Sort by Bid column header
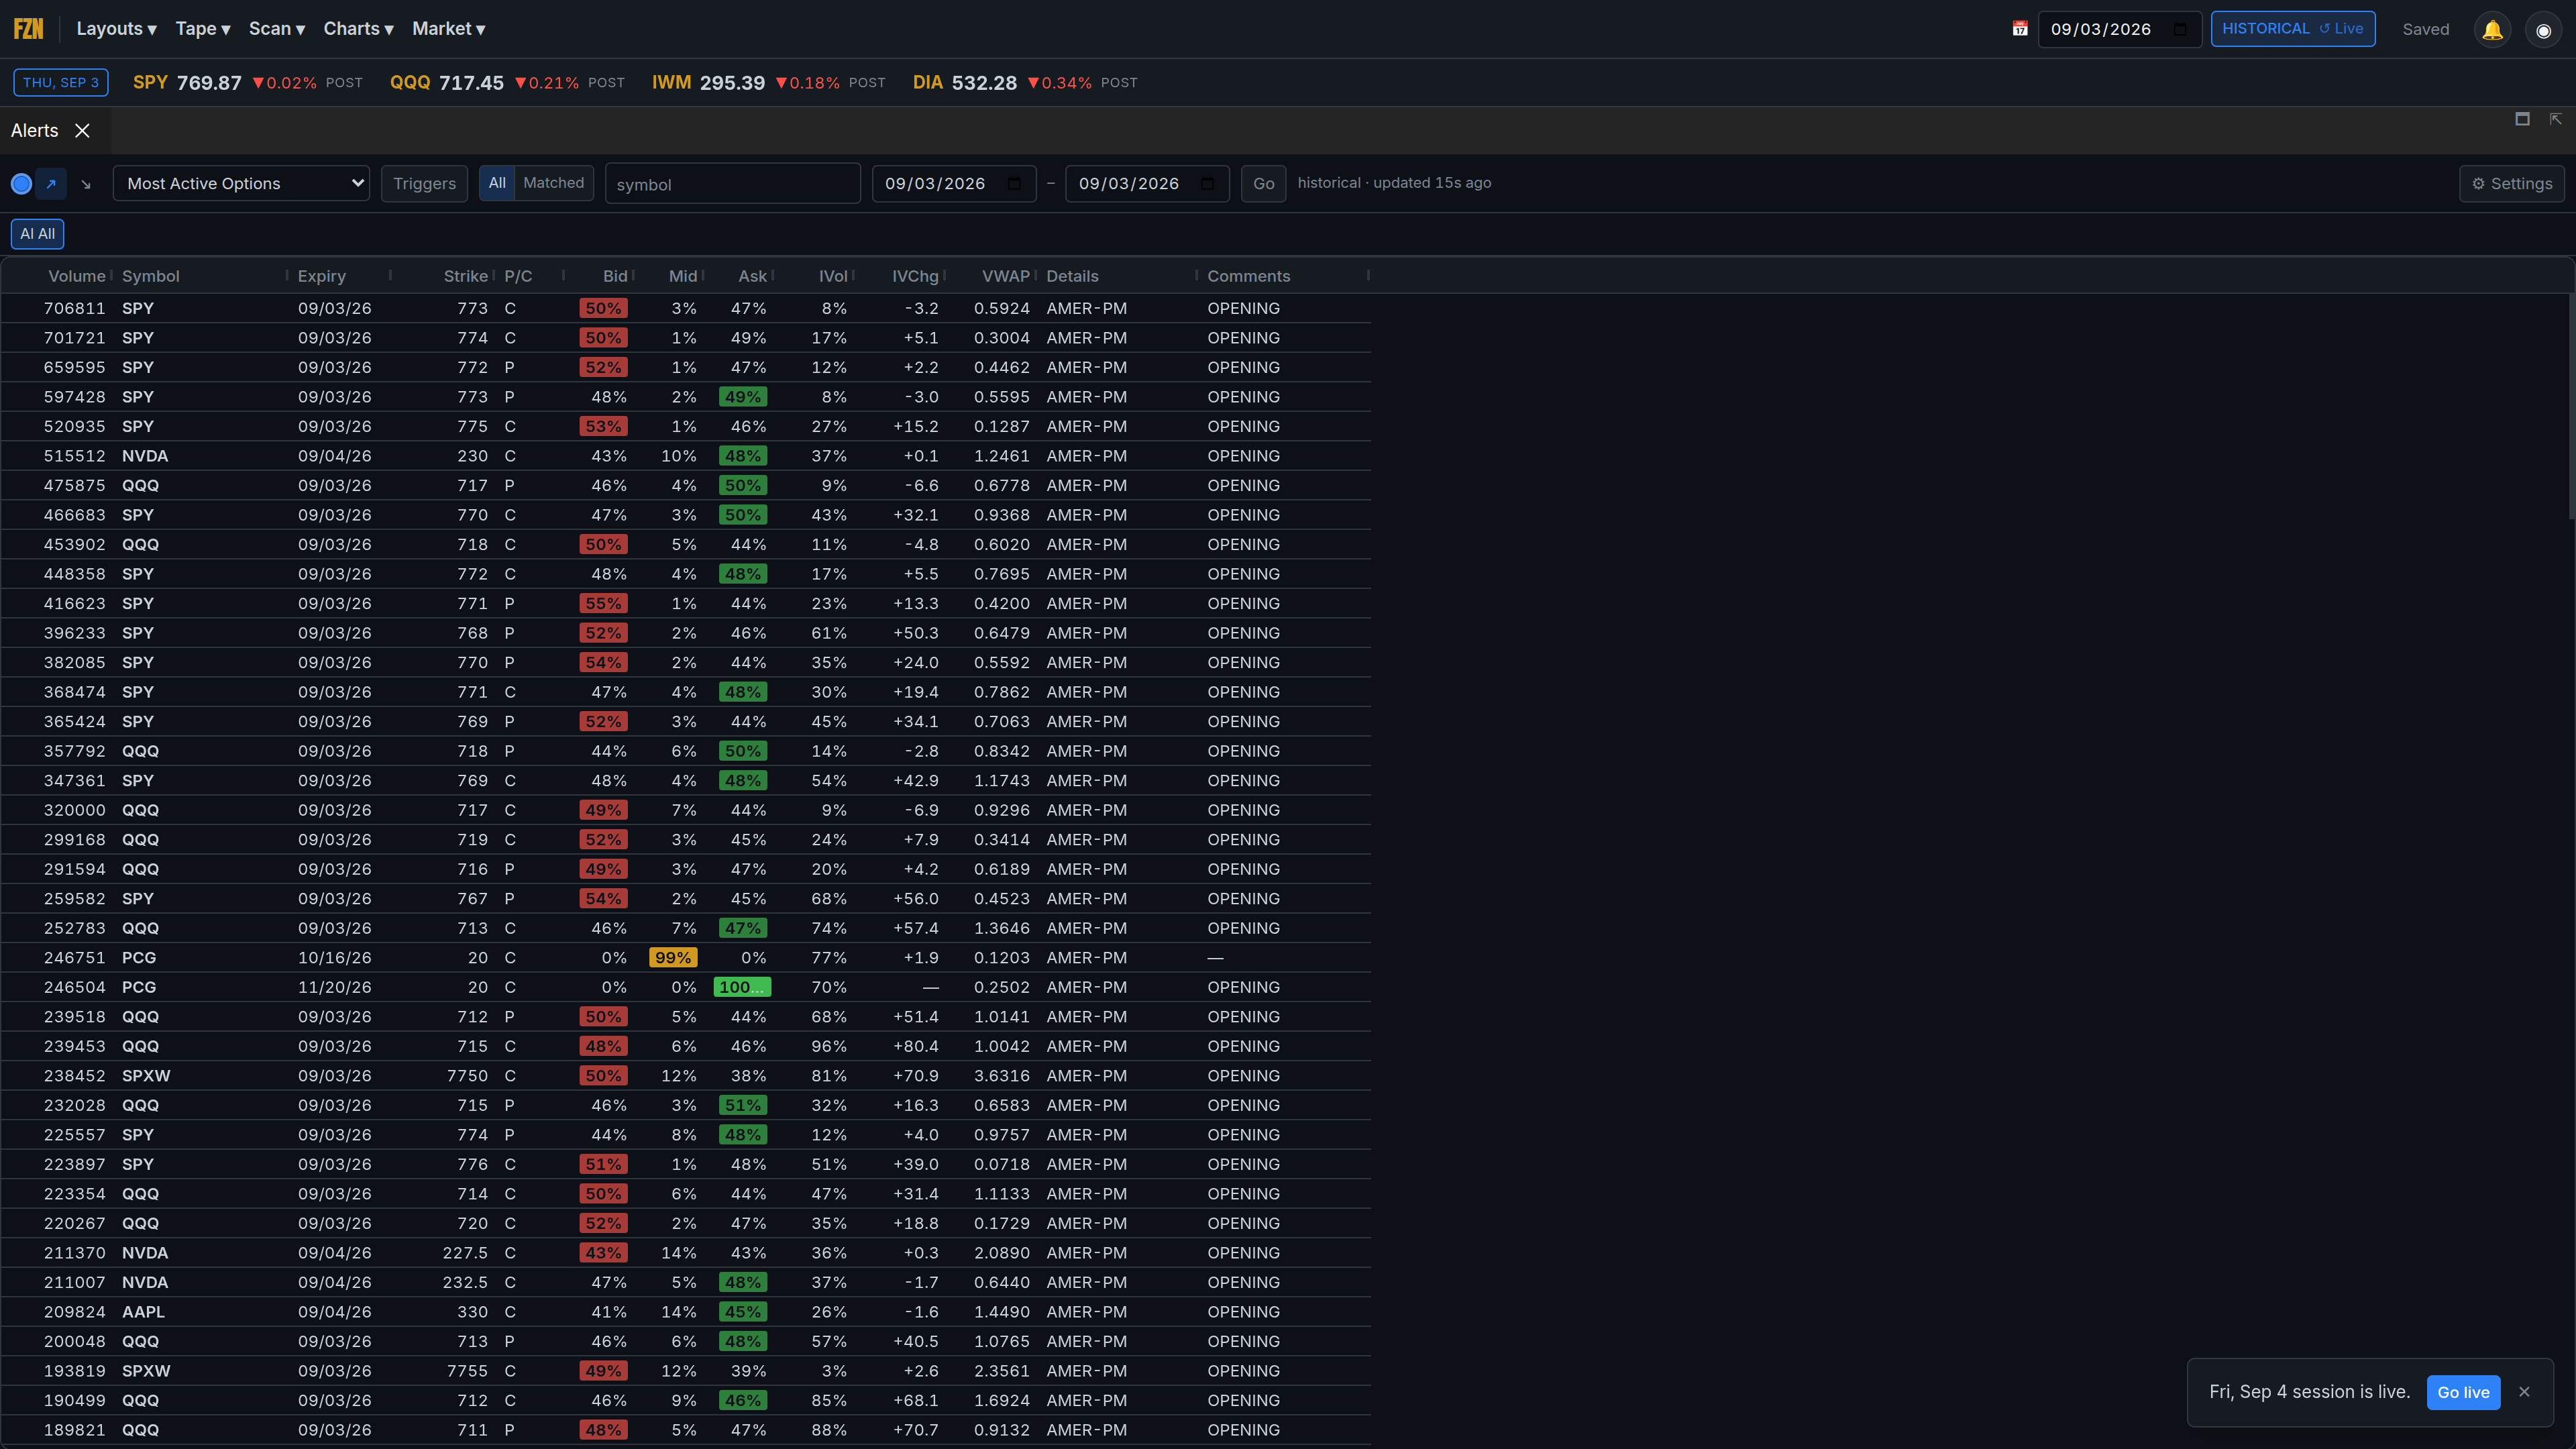Viewport: 2576px width, 1449px height. click(615, 276)
